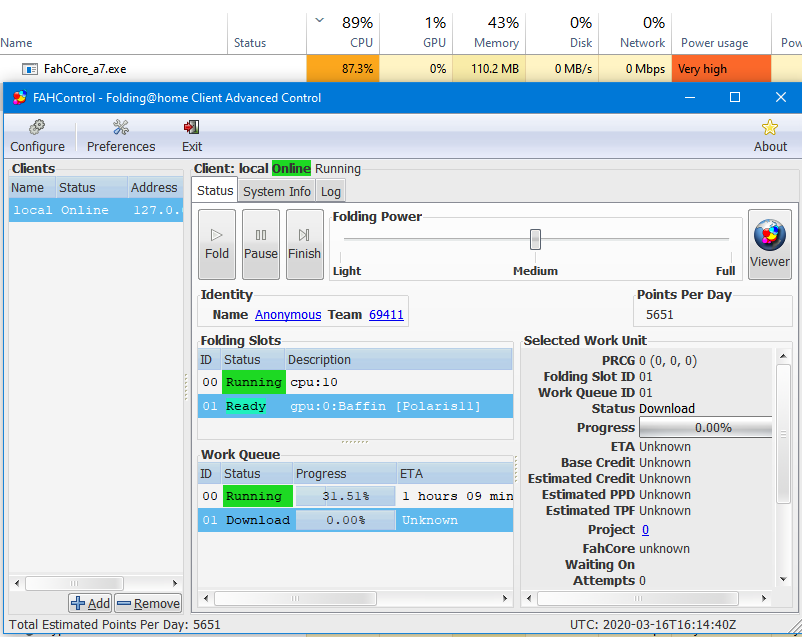The width and height of the screenshot is (802, 637).
Task: Maximize the FAHControl window
Action: pyautogui.click(x=735, y=97)
